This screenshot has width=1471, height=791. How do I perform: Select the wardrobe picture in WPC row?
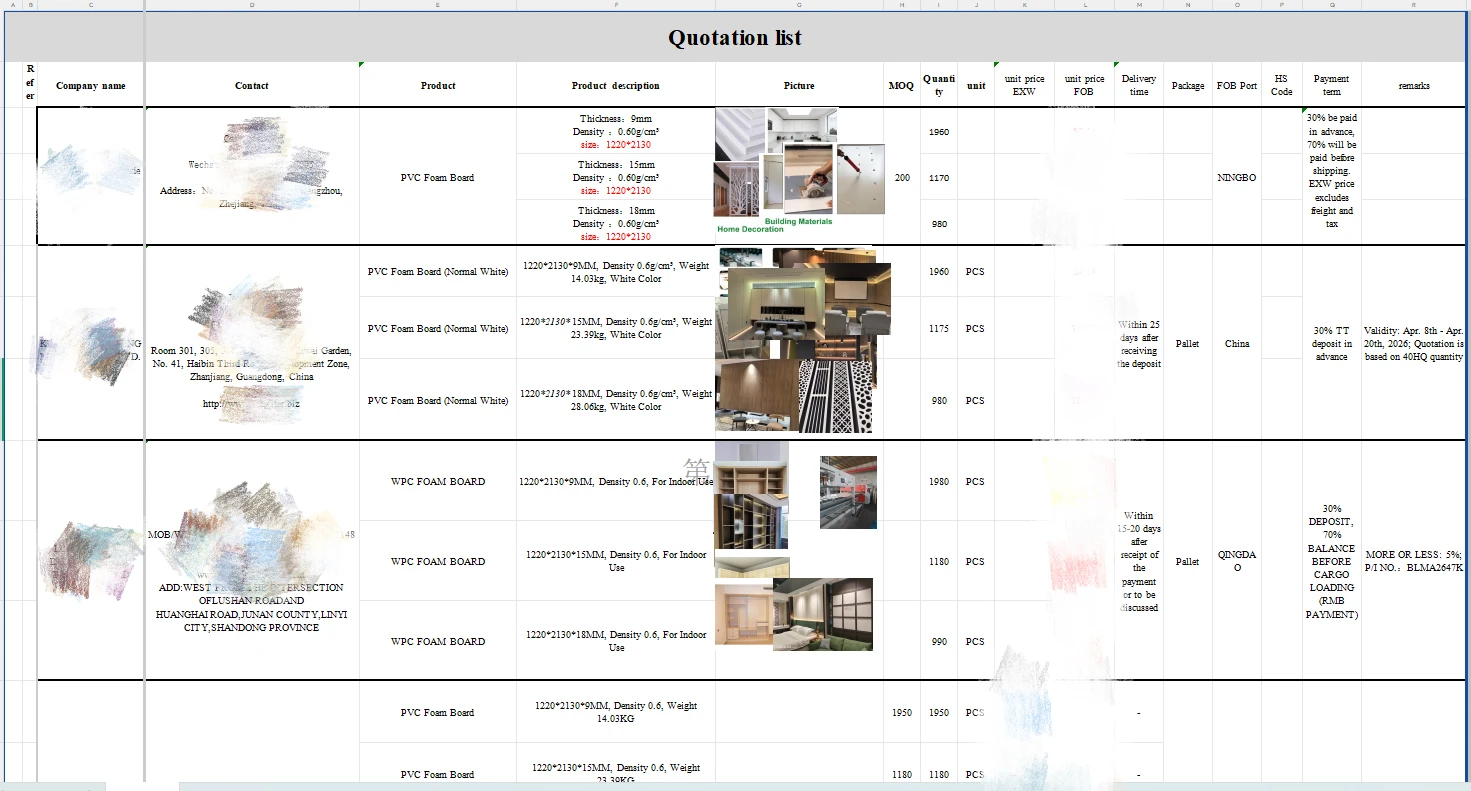(x=751, y=495)
